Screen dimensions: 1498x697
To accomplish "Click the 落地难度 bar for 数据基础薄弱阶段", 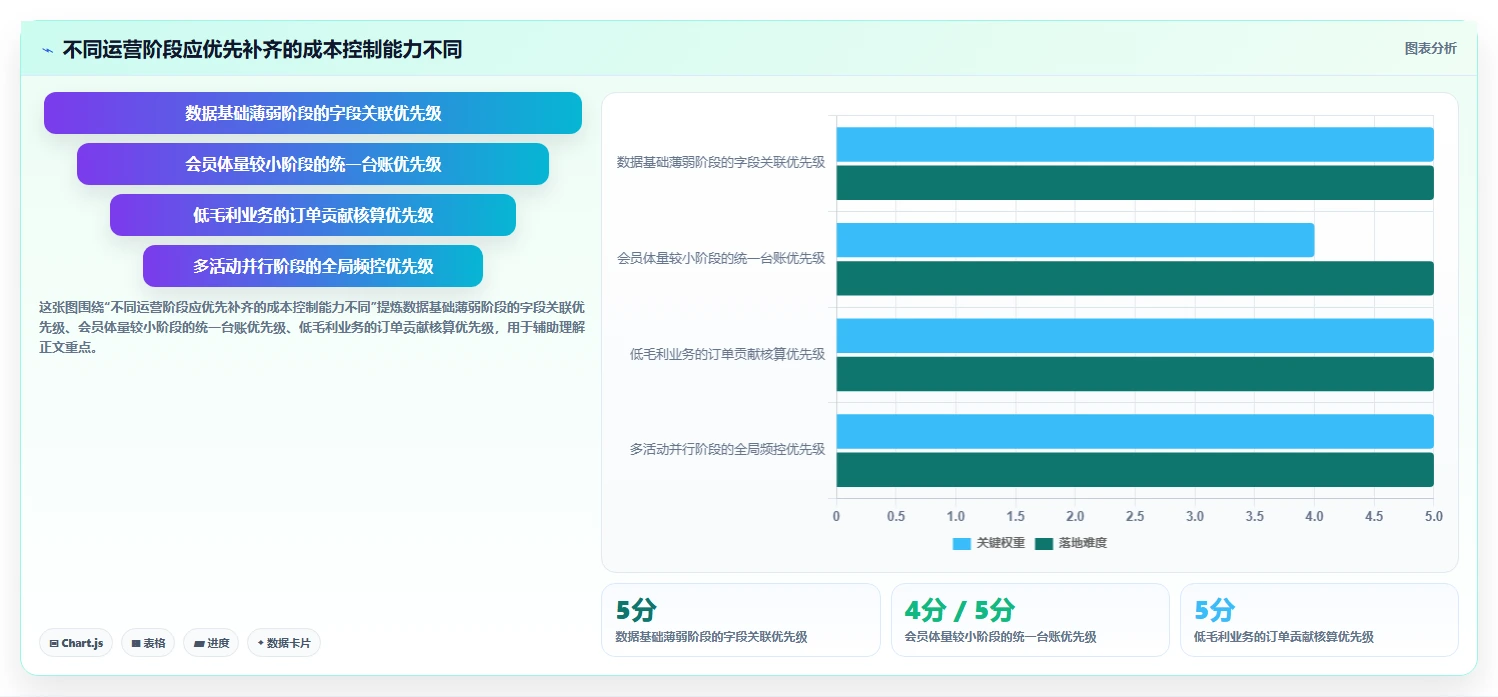I will (1135, 183).
